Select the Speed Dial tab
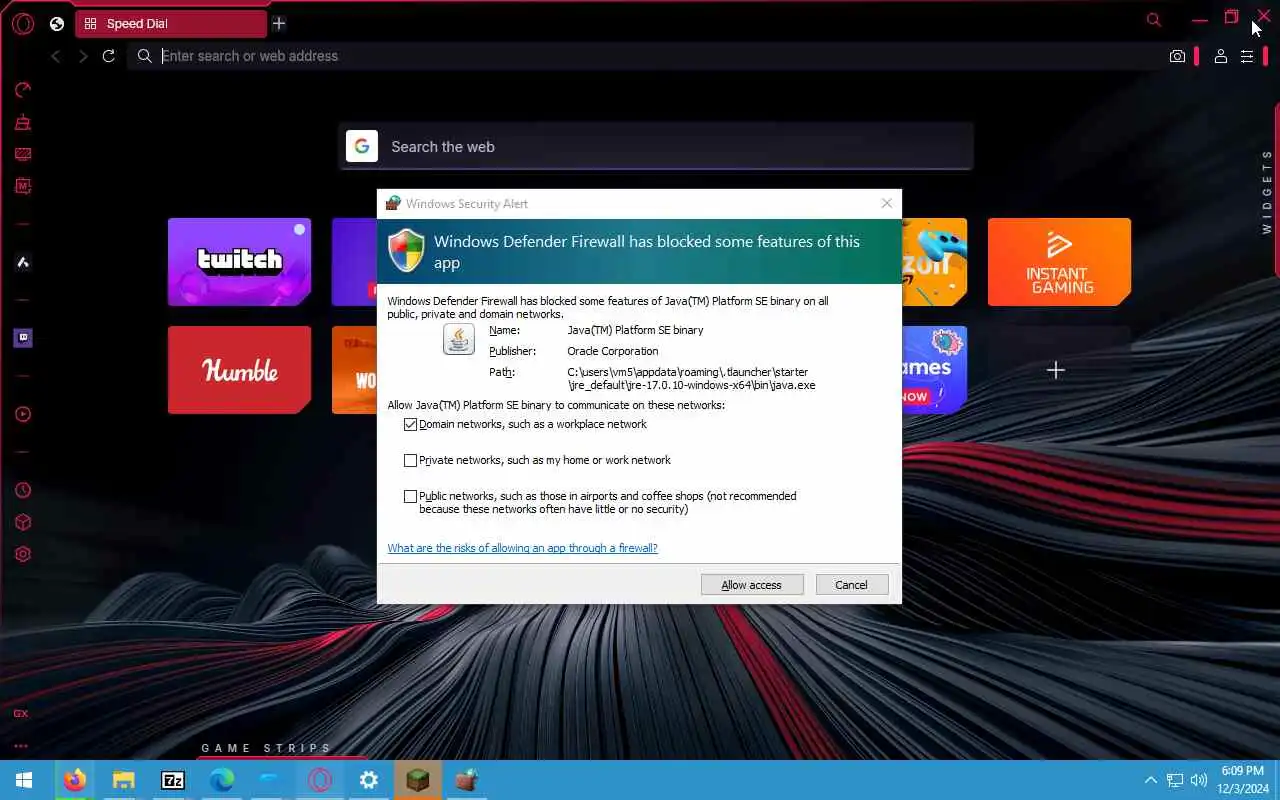 tap(171, 23)
